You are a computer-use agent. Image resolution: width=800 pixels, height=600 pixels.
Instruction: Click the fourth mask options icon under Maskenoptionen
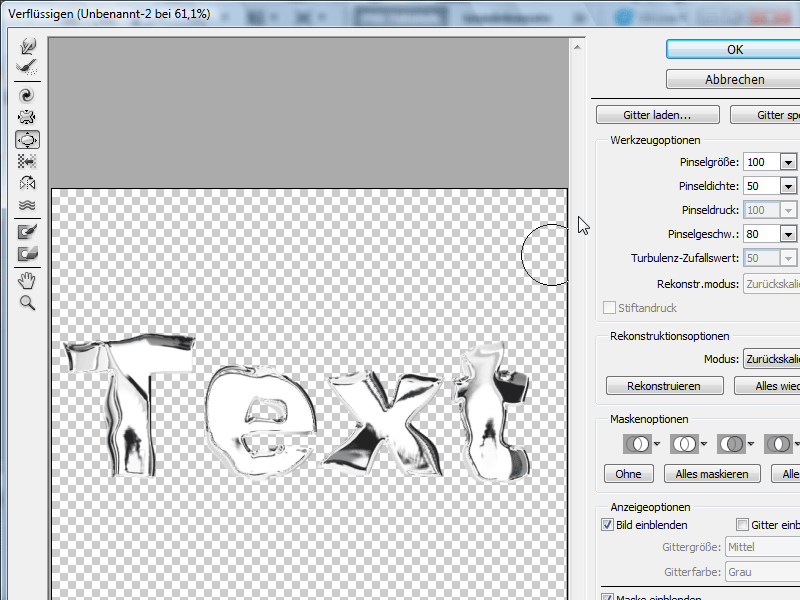click(x=778, y=444)
